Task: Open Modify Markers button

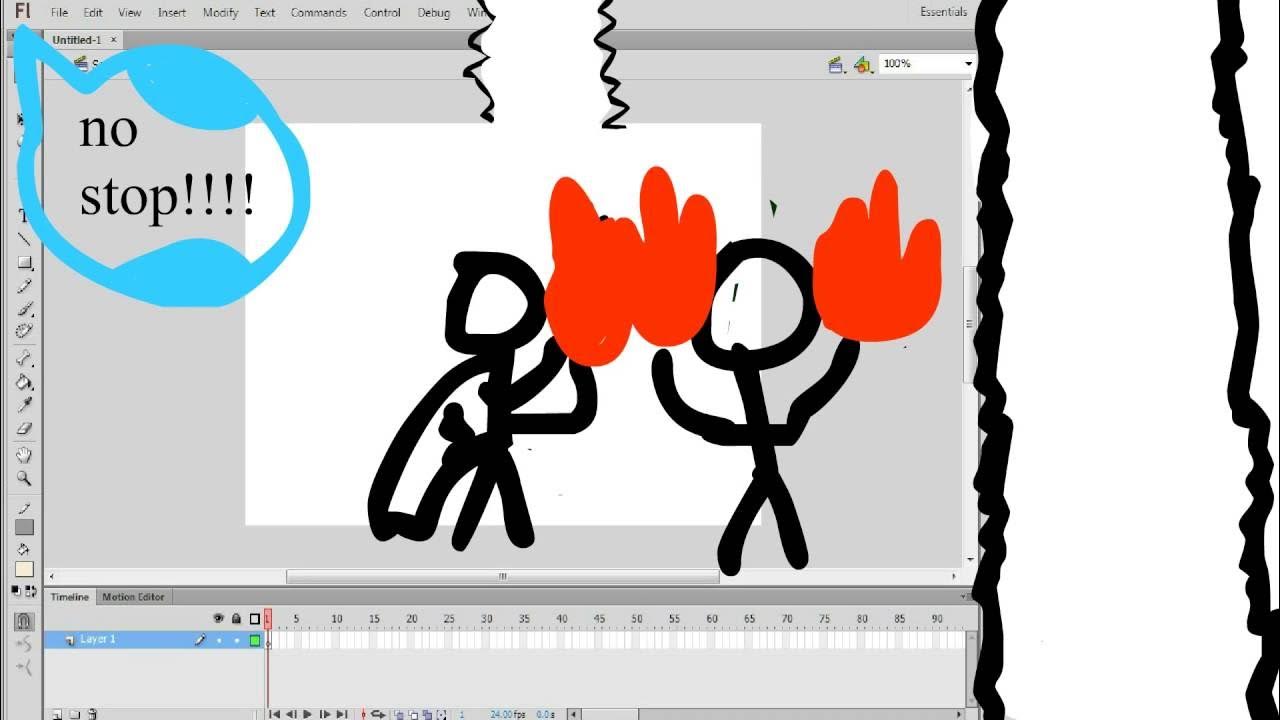Action: click(441, 714)
